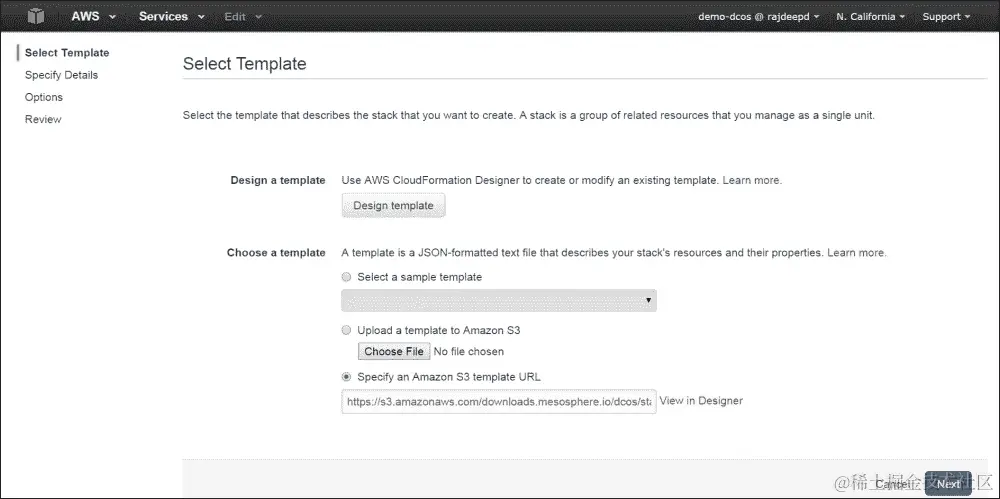Open Learn more link for Choose a template
1000x499 pixels.
[856, 253]
